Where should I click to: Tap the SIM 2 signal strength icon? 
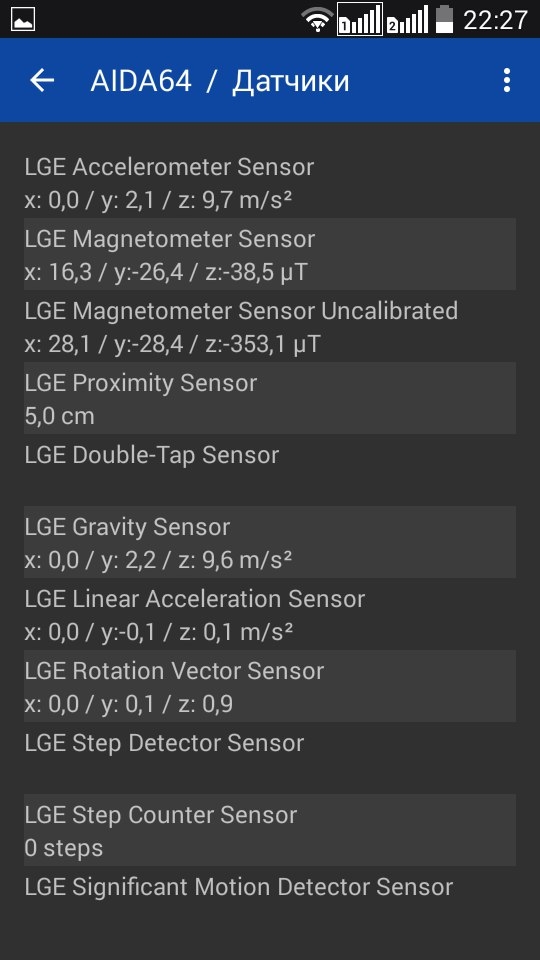pyautogui.click(x=407, y=20)
